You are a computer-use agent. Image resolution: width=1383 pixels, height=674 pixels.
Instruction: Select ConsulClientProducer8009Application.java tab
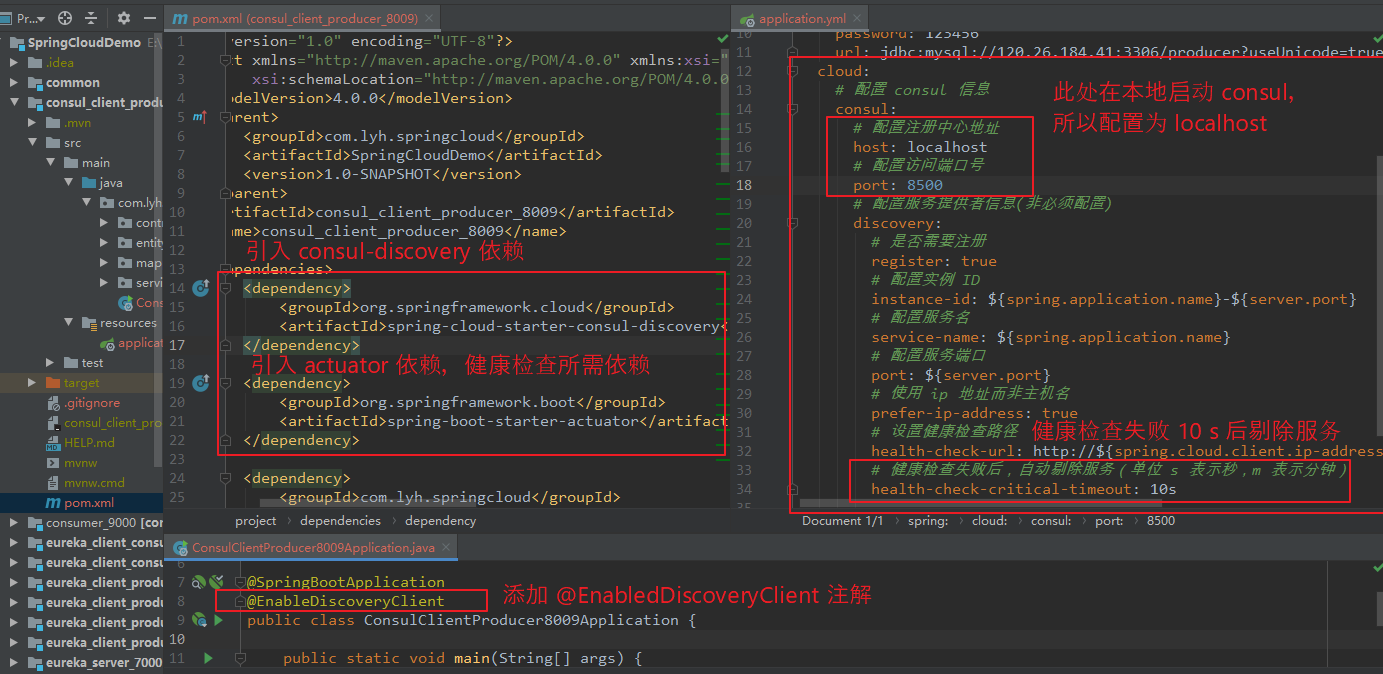click(x=312, y=548)
